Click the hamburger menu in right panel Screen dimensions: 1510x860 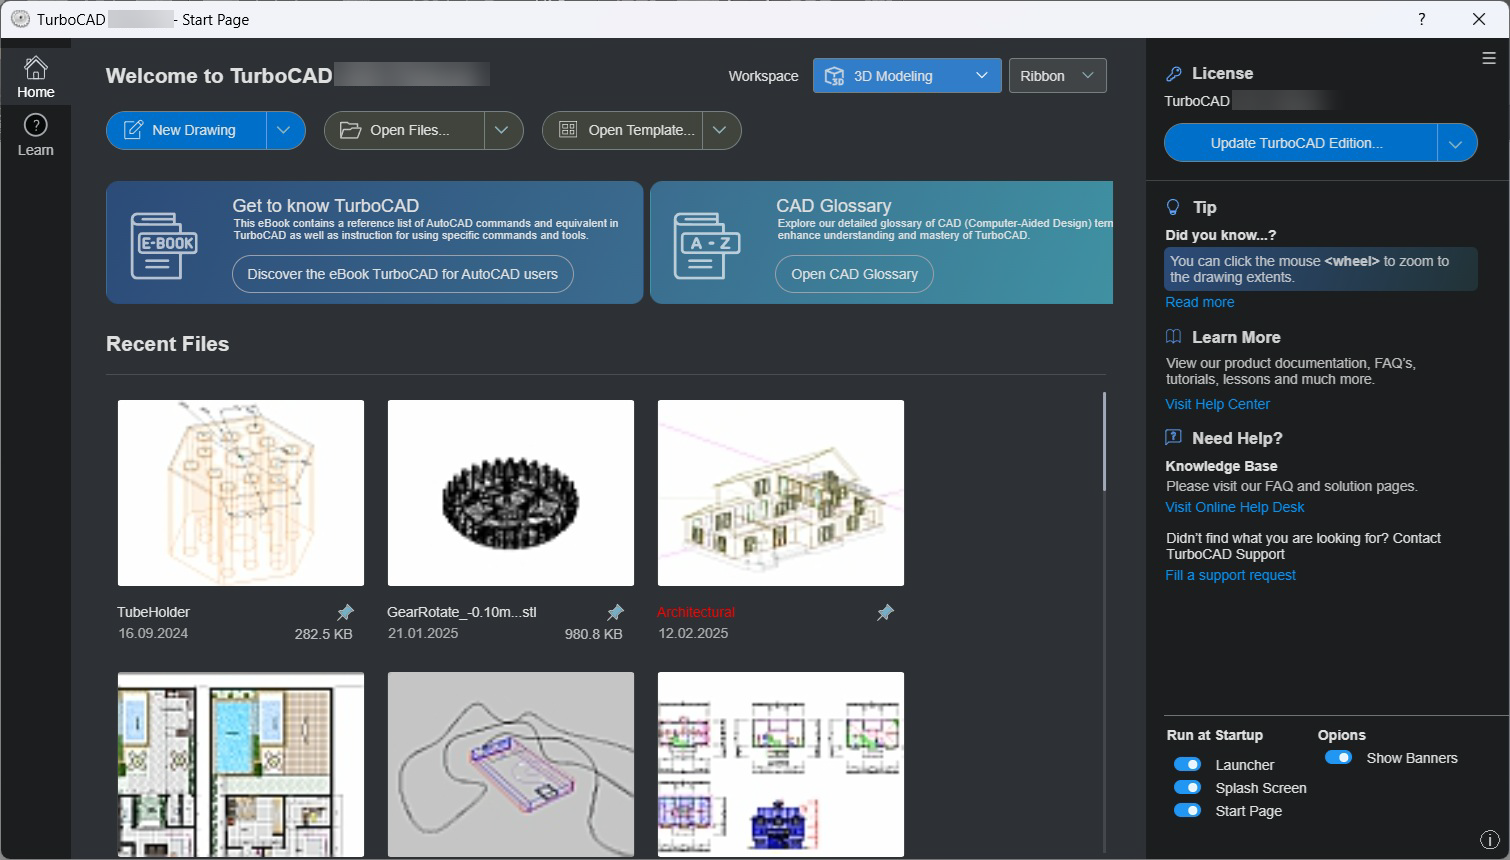point(1488,58)
